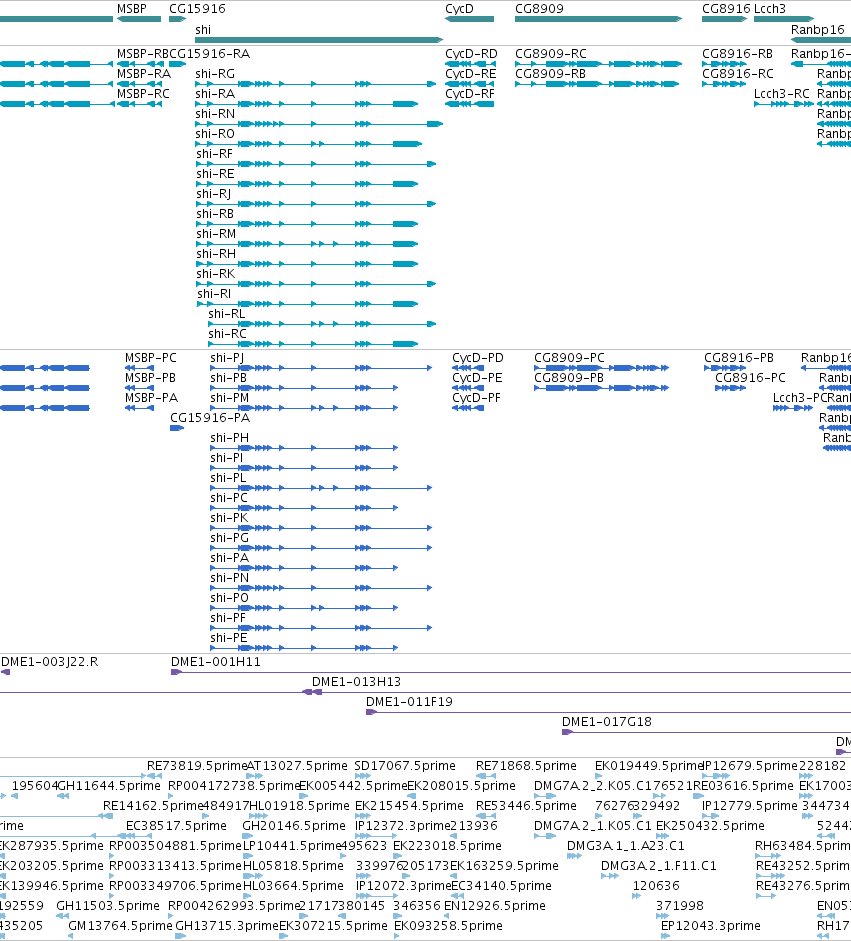Click the CG15916-PA protein label
851x941 pixels.
point(210,418)
